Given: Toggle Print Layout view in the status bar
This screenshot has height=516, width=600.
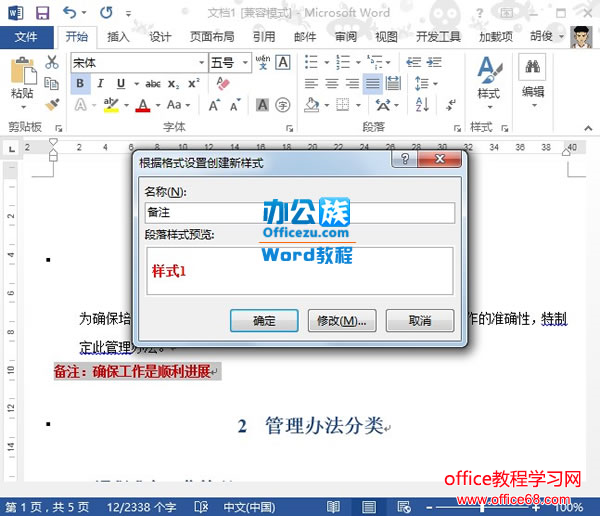Looking at the screenshot, I should pos(369,507).
